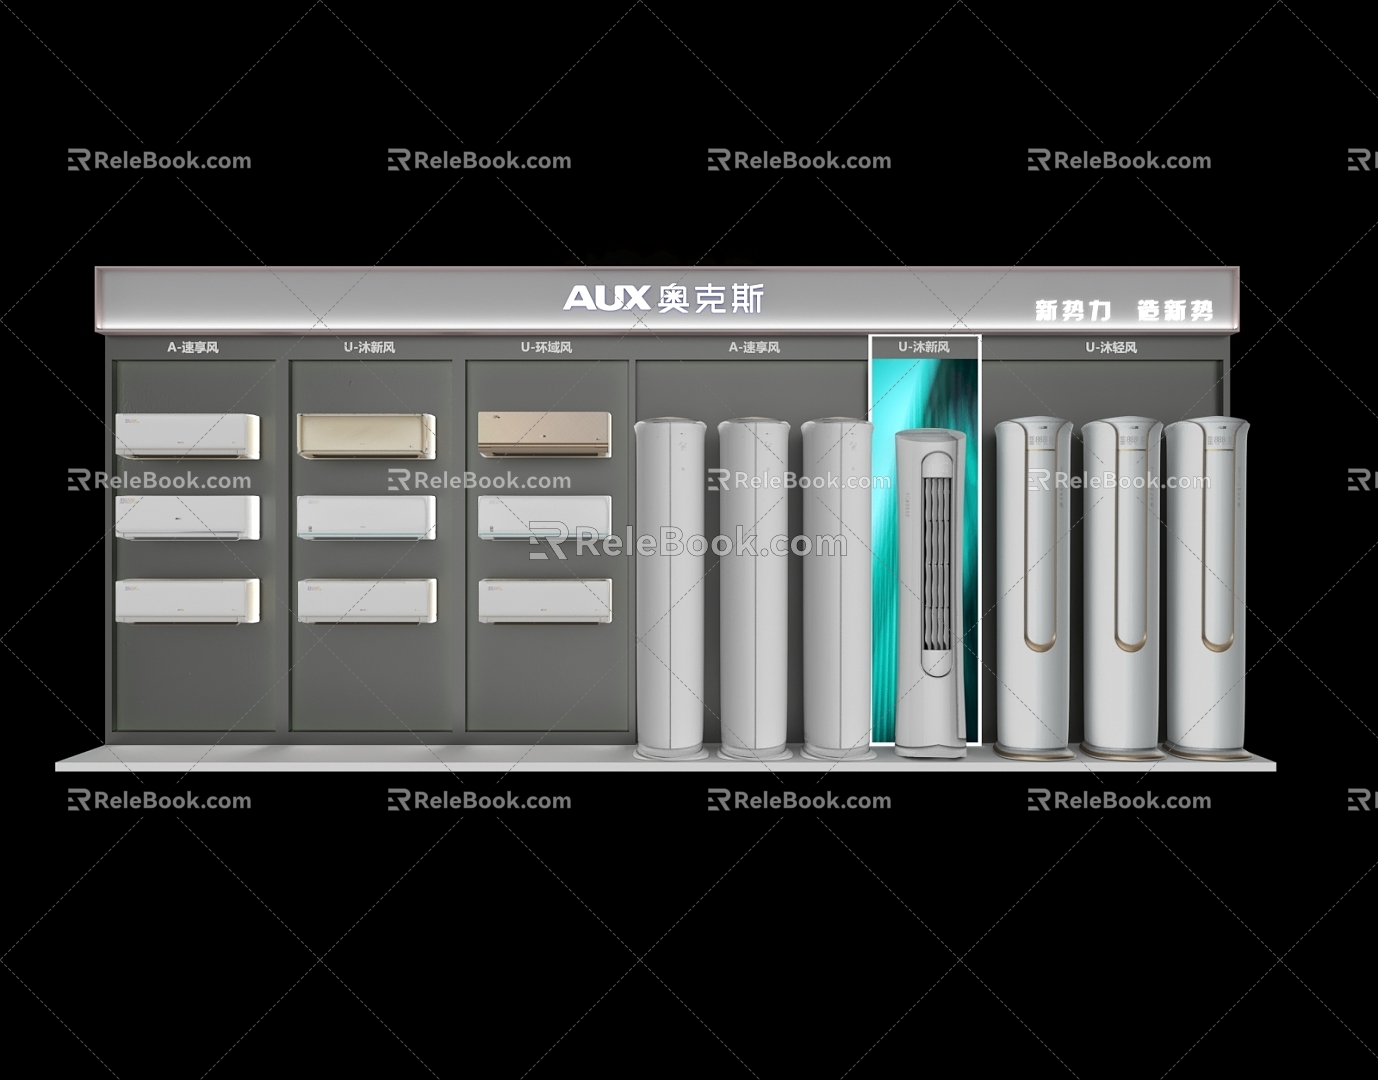
Task: Select the U-沐新风 label on the teal panel
Action: 924,347
